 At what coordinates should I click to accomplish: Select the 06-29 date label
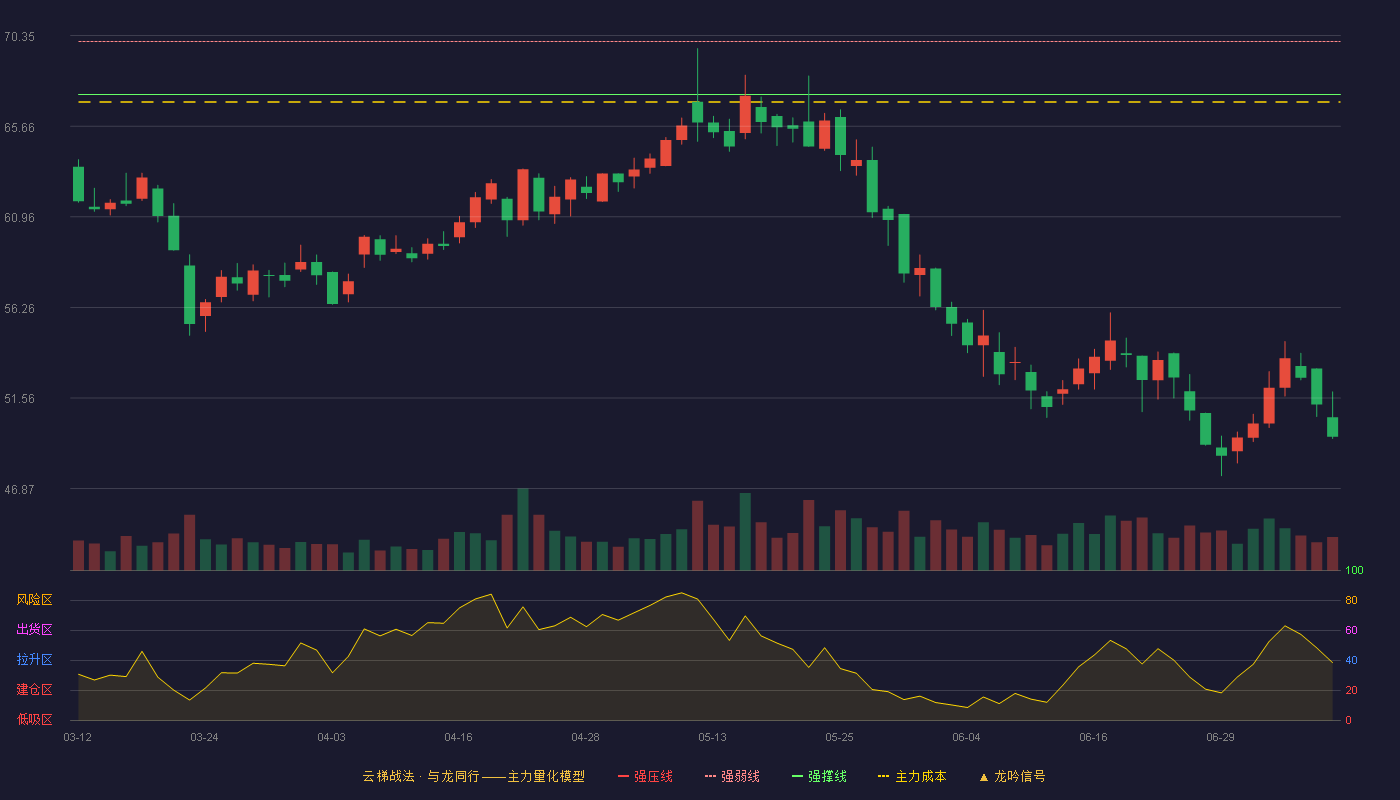[x=1220, y=737]
